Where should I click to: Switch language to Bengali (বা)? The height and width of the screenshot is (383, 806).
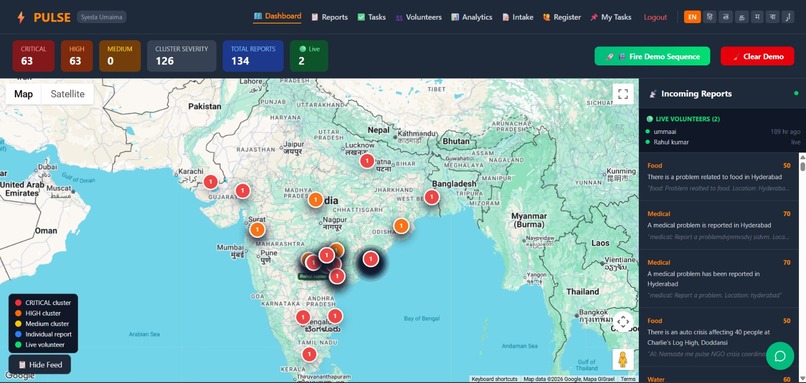click(x=772, y=17)
